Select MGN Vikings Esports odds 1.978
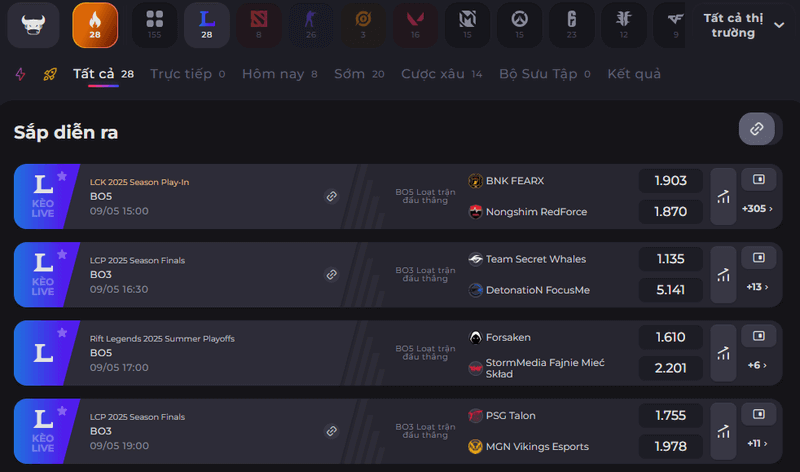This screenshot has height=472, width=800. point(671,446)
